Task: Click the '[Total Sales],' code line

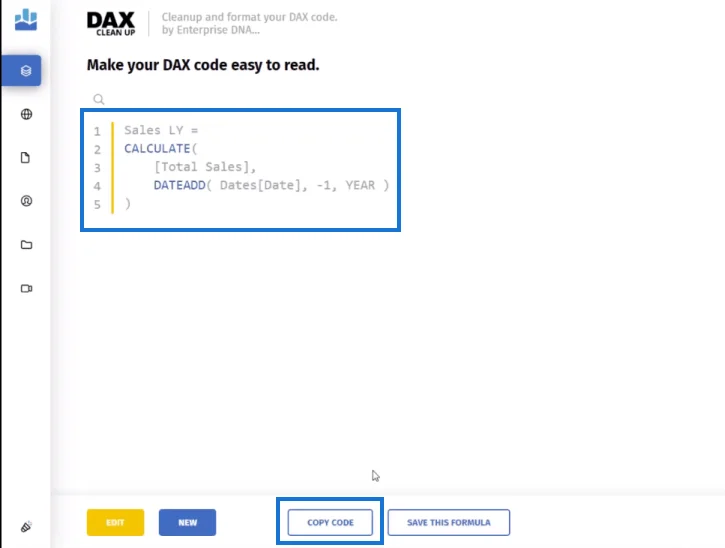Action: 205,167
